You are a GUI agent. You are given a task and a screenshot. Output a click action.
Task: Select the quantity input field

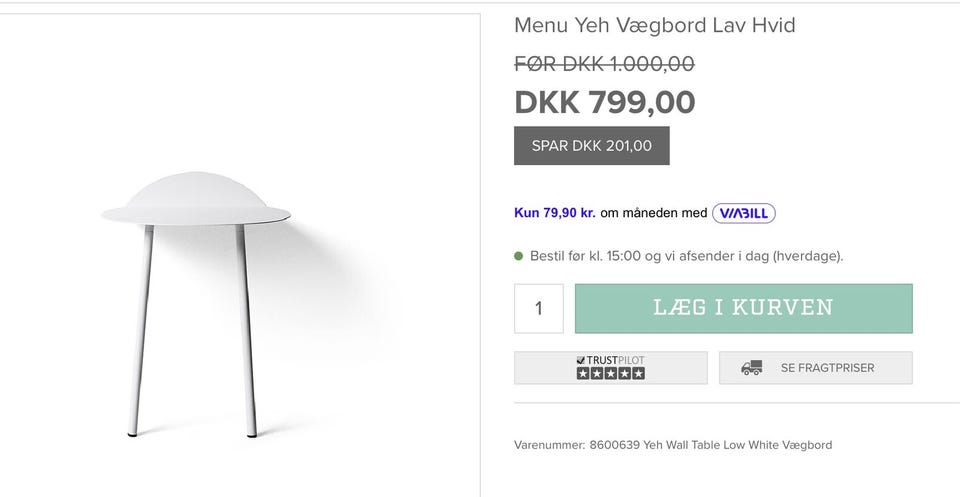[x=539, y=308]
